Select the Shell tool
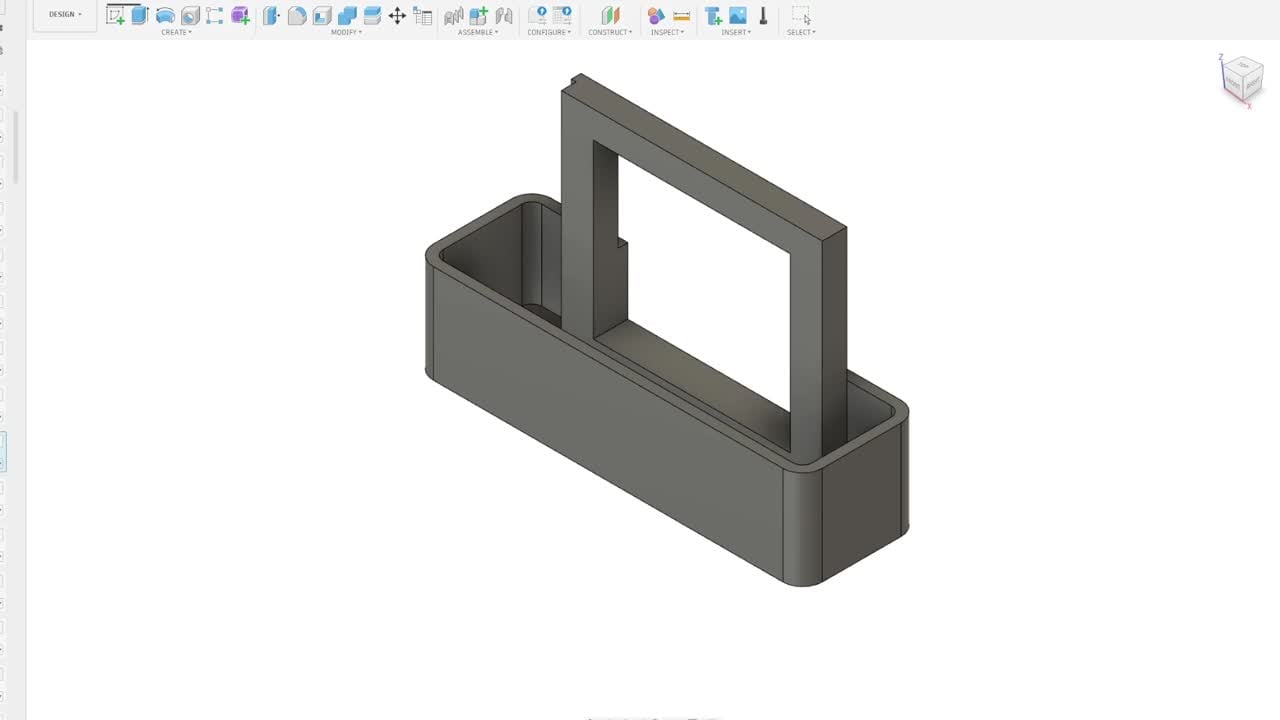This screenshot has height=720, width=1280. [x=322, y=15]
